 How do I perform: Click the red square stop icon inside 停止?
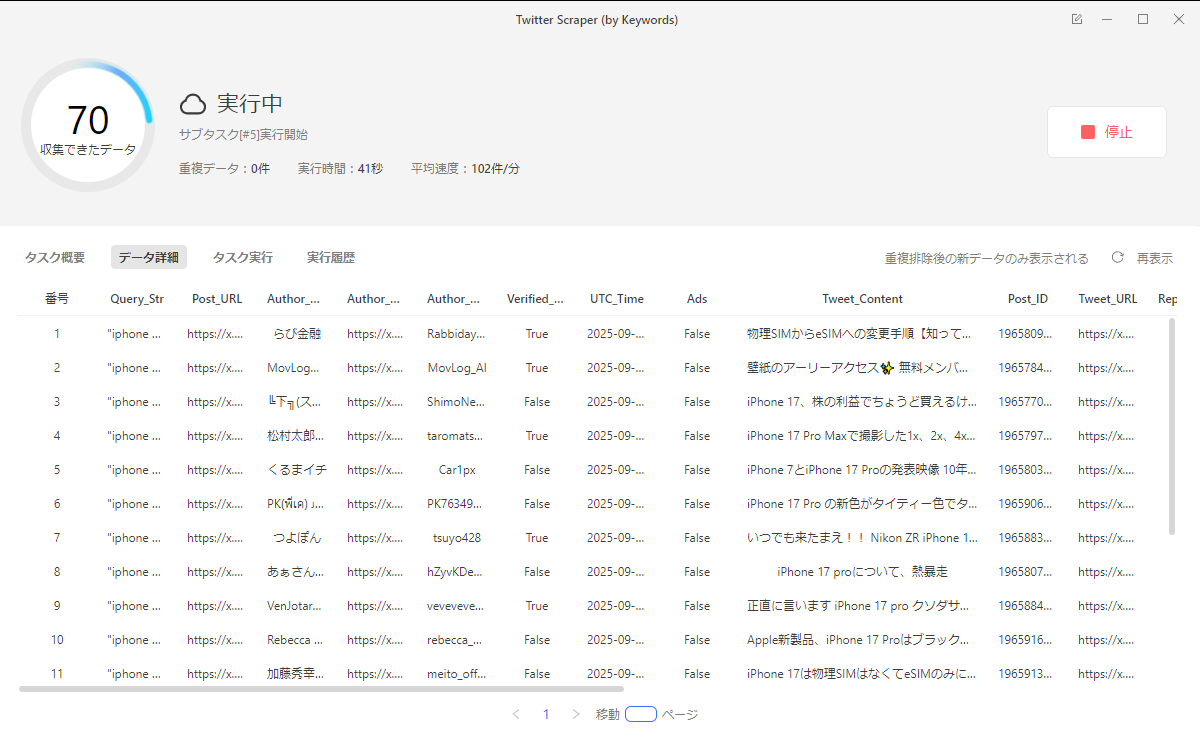[1088, 131]
